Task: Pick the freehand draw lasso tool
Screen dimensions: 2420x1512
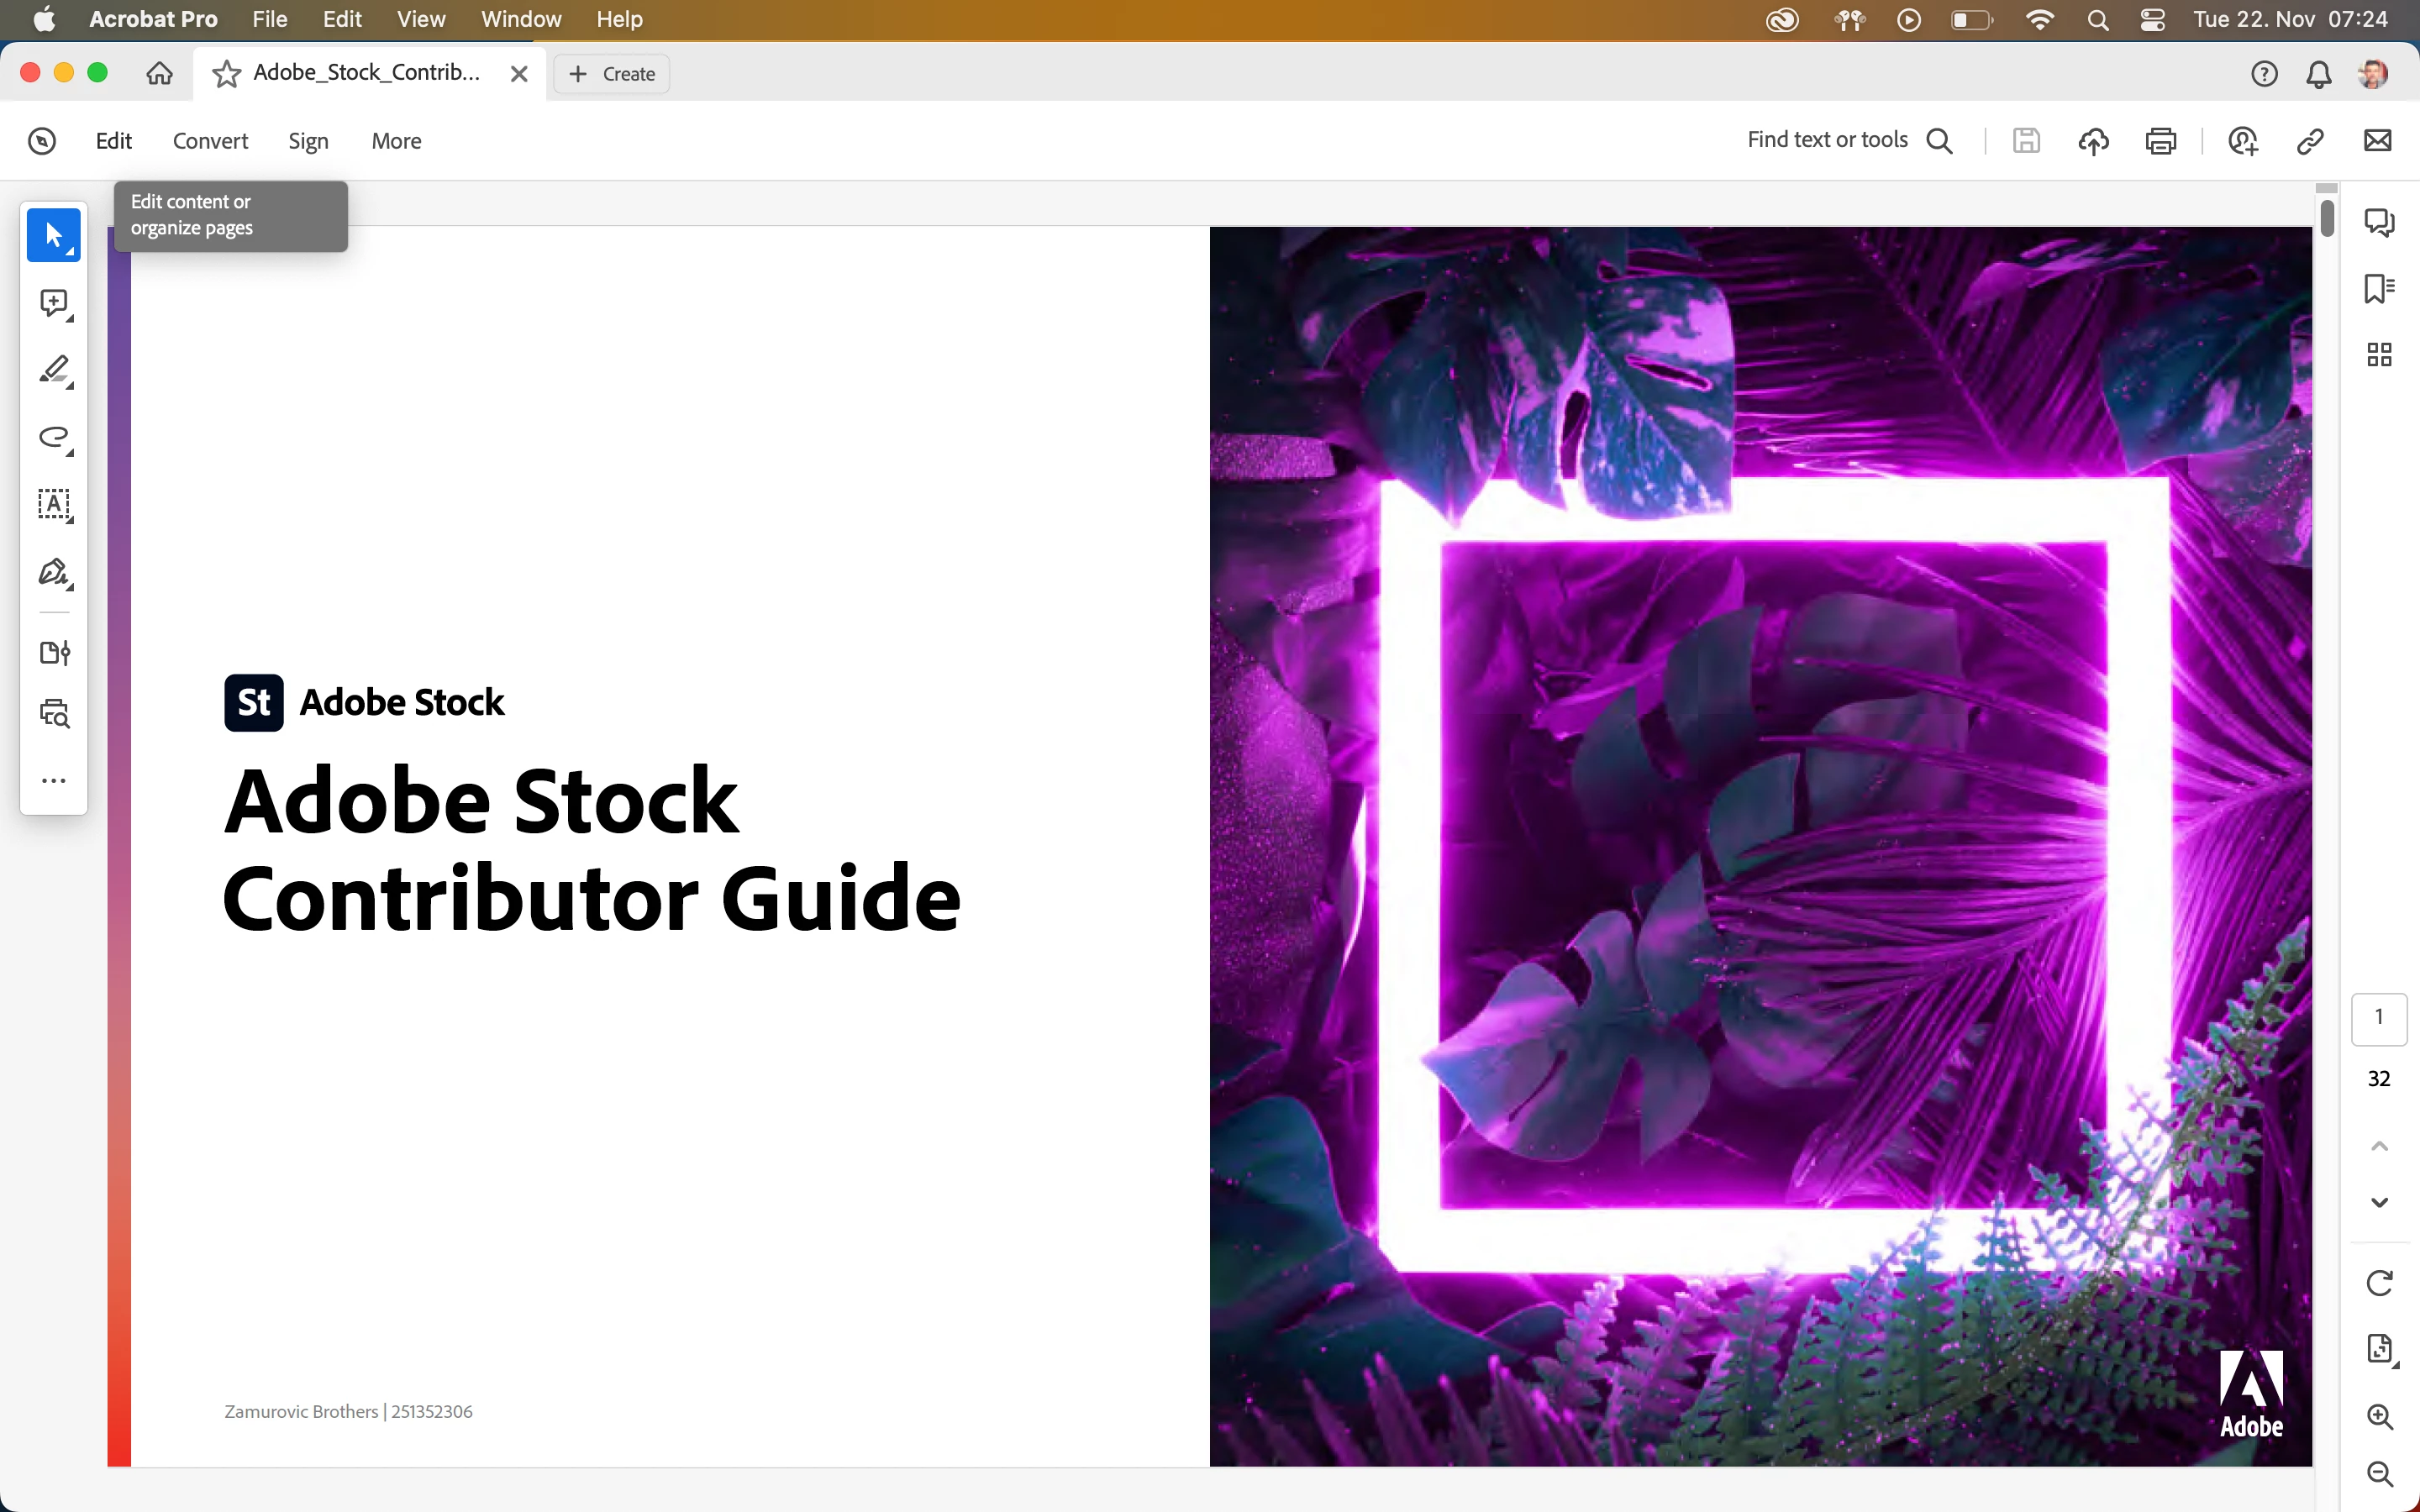Action: (x=53, y=437)
